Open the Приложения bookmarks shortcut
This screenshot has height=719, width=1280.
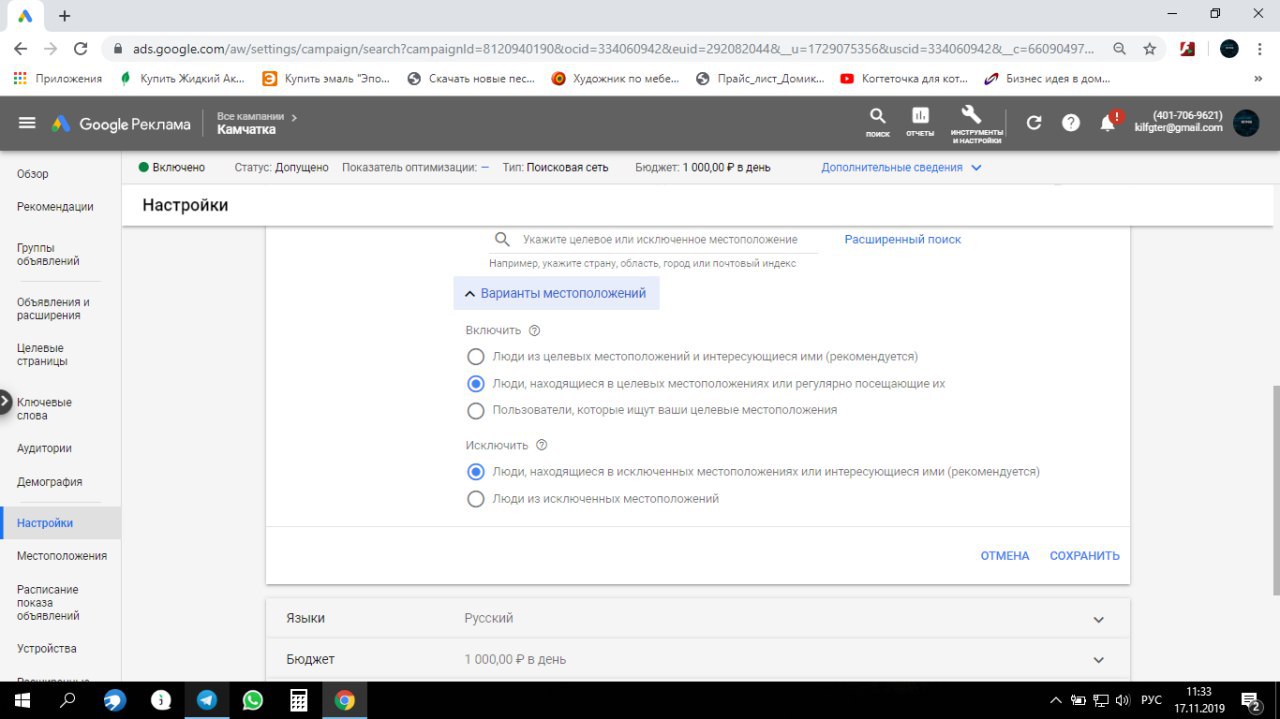(x=58, y=78)
